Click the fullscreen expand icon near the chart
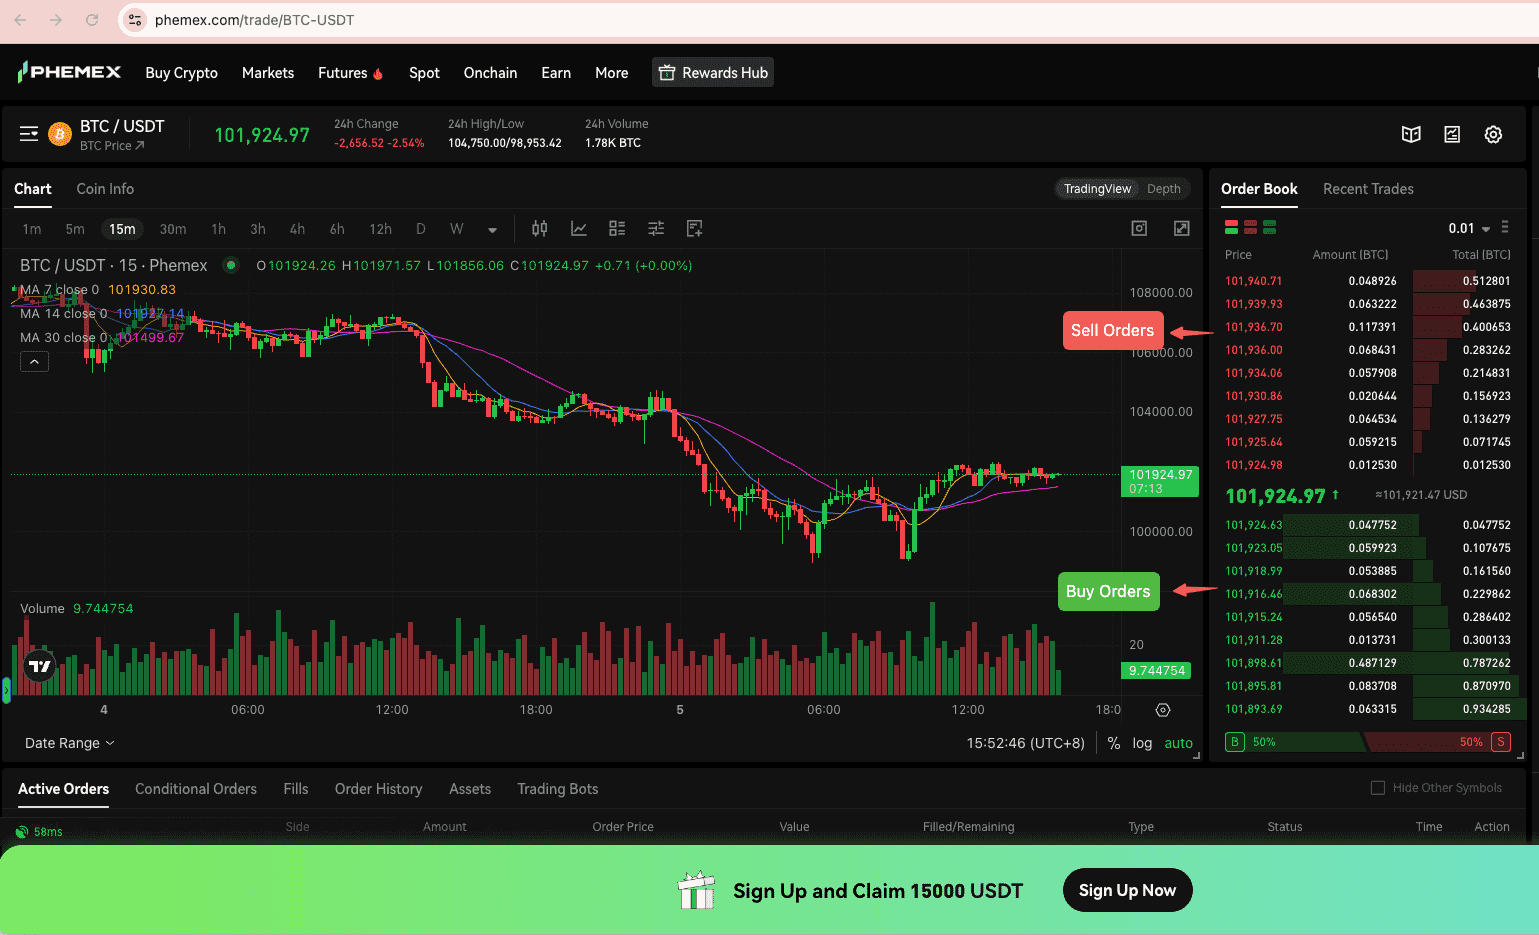The image size is (1539, 935). (1181, 228)
